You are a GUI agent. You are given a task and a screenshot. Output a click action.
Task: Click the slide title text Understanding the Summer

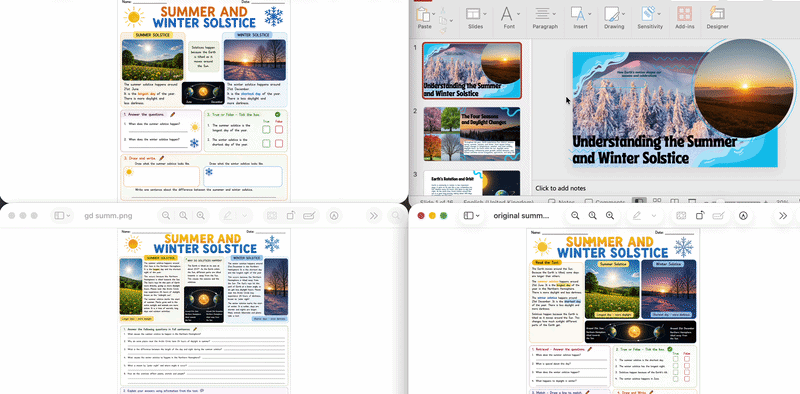[655, 149]
